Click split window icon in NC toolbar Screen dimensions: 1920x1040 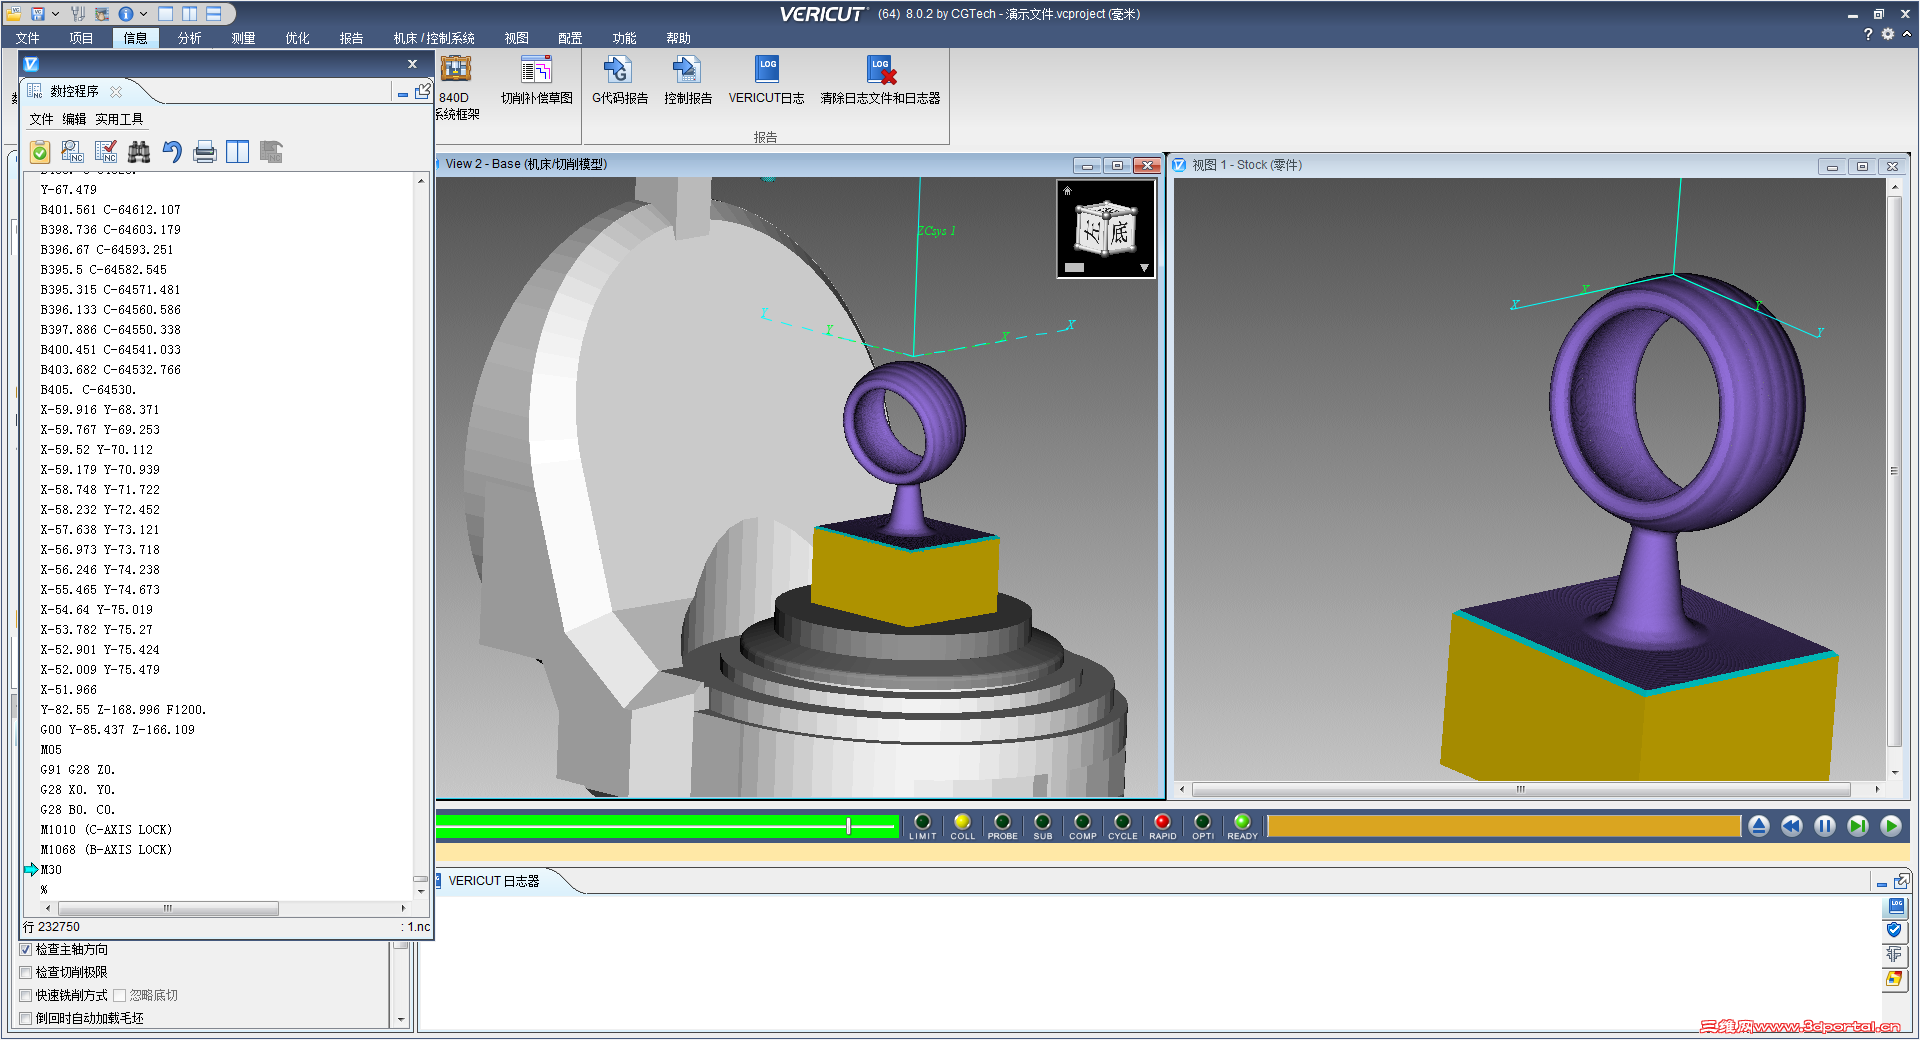[237, 152]
